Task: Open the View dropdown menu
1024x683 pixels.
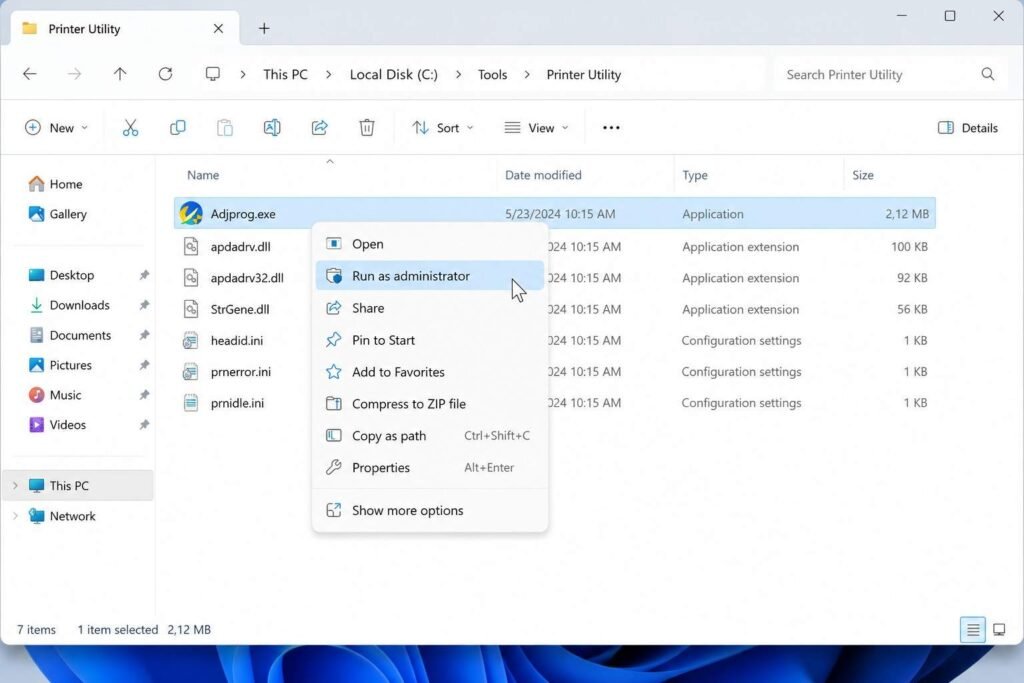Action: pos(536,128)
